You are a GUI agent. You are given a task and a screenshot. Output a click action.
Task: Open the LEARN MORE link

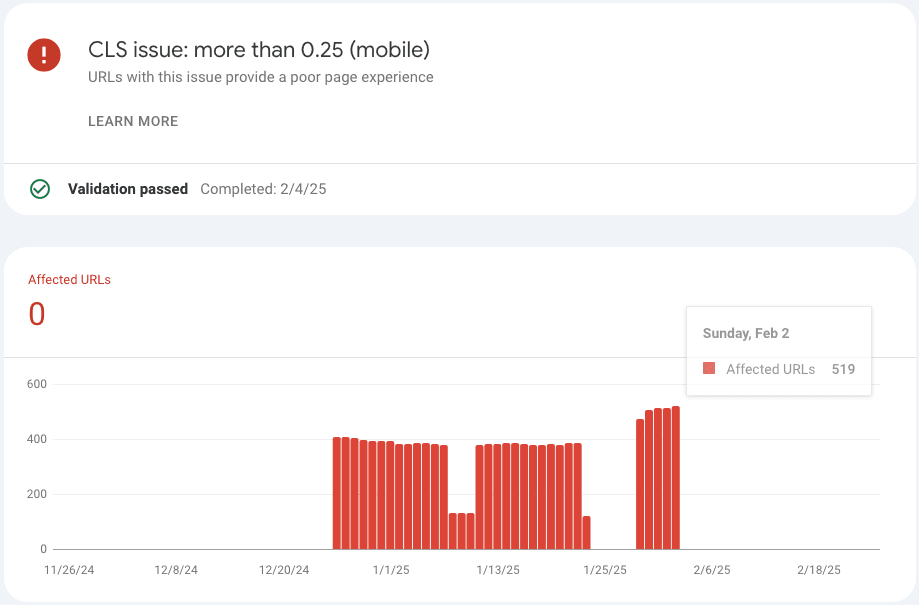132,121
